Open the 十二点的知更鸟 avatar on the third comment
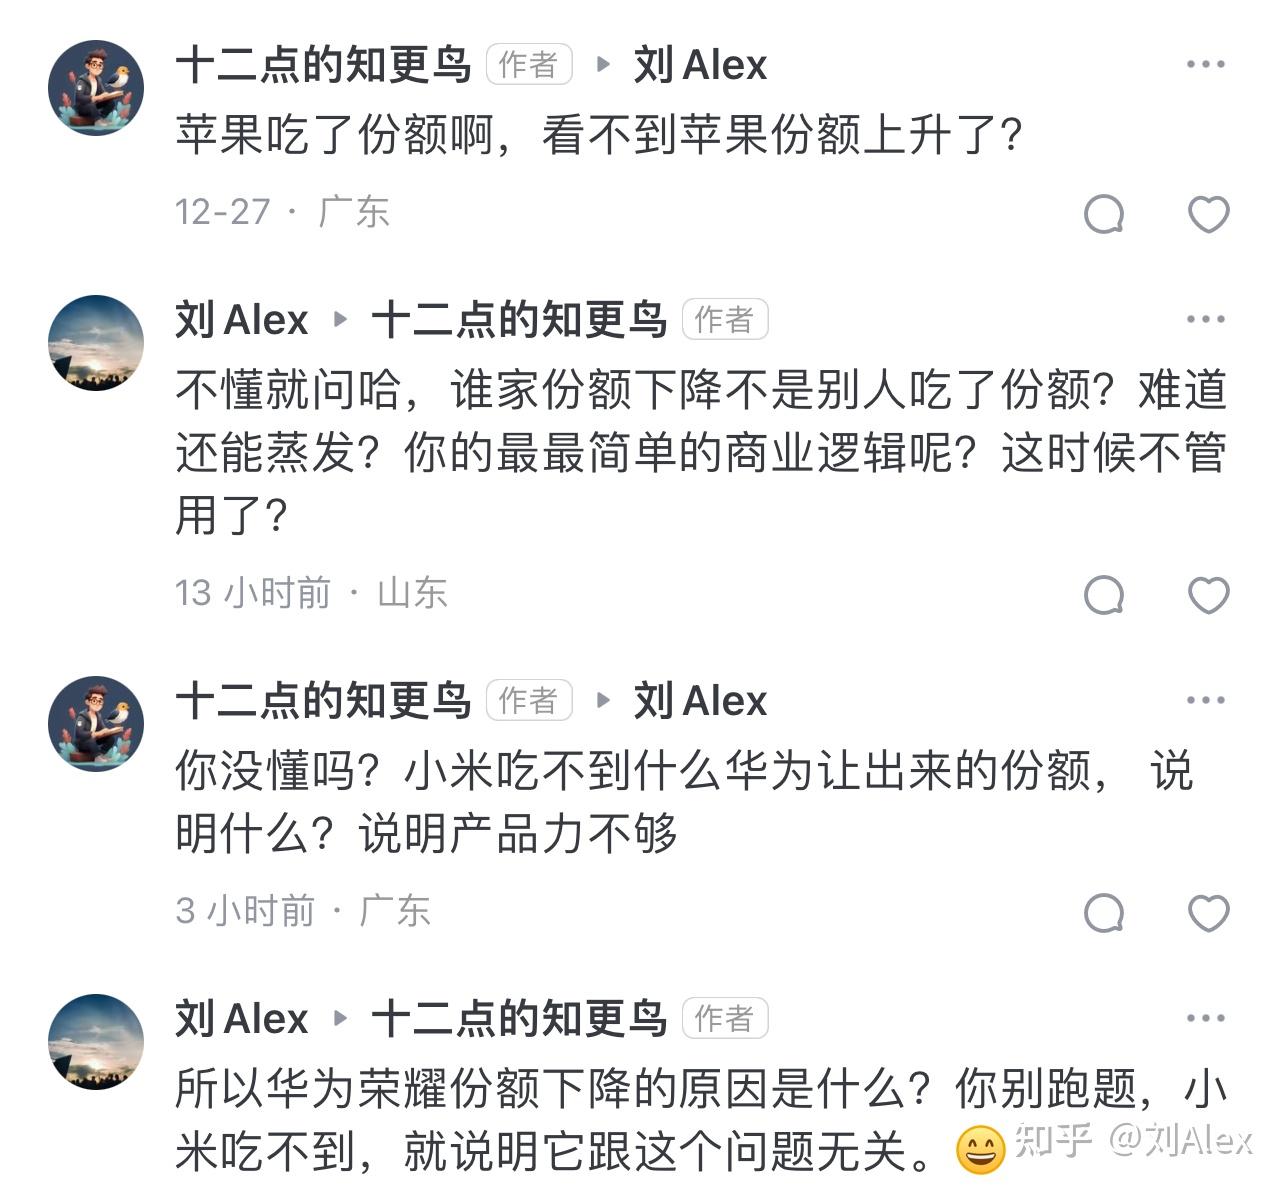 (x=96, y=723)
